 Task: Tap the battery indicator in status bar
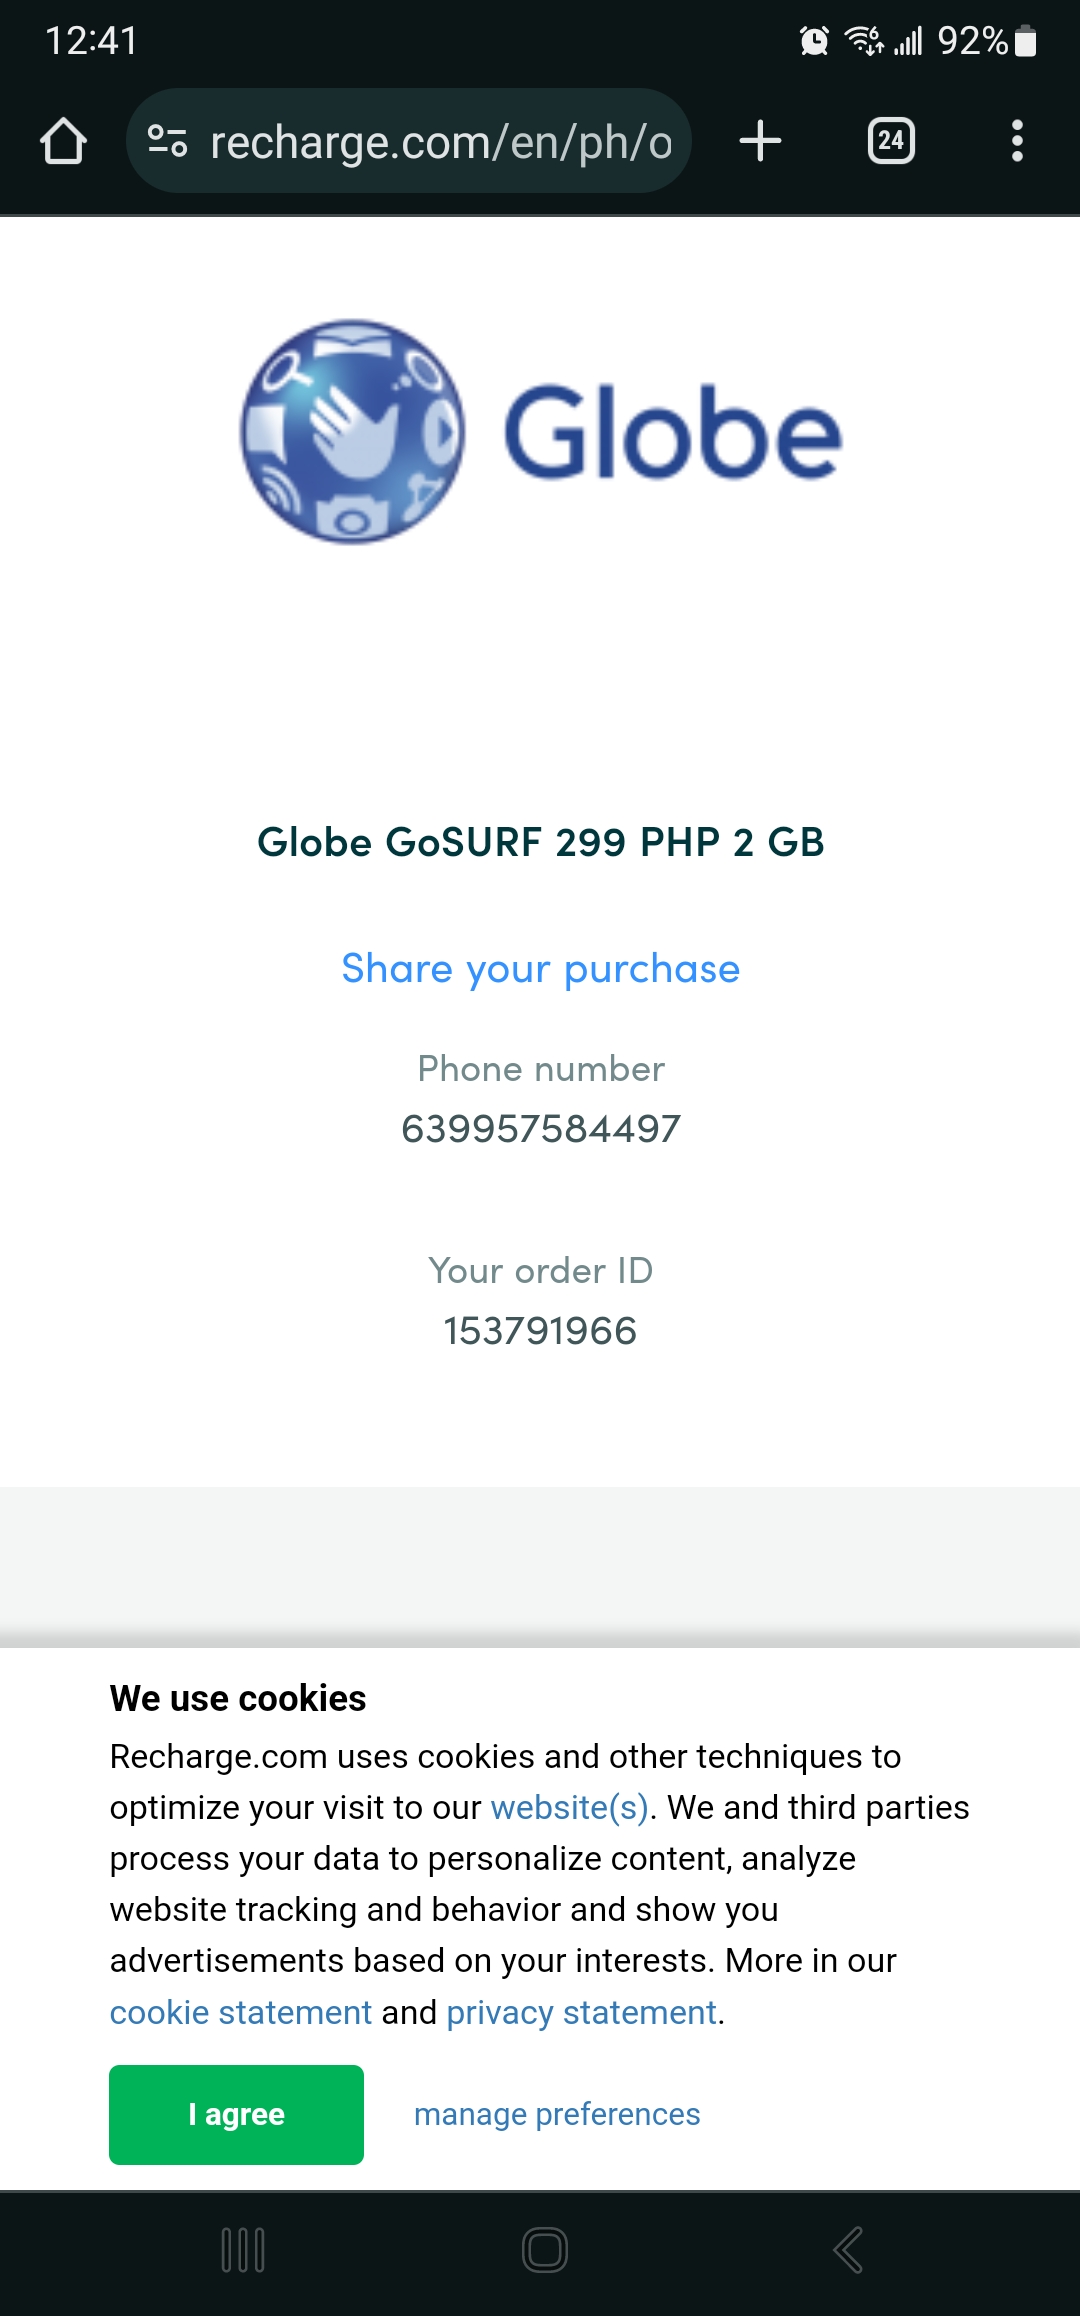1025,41
